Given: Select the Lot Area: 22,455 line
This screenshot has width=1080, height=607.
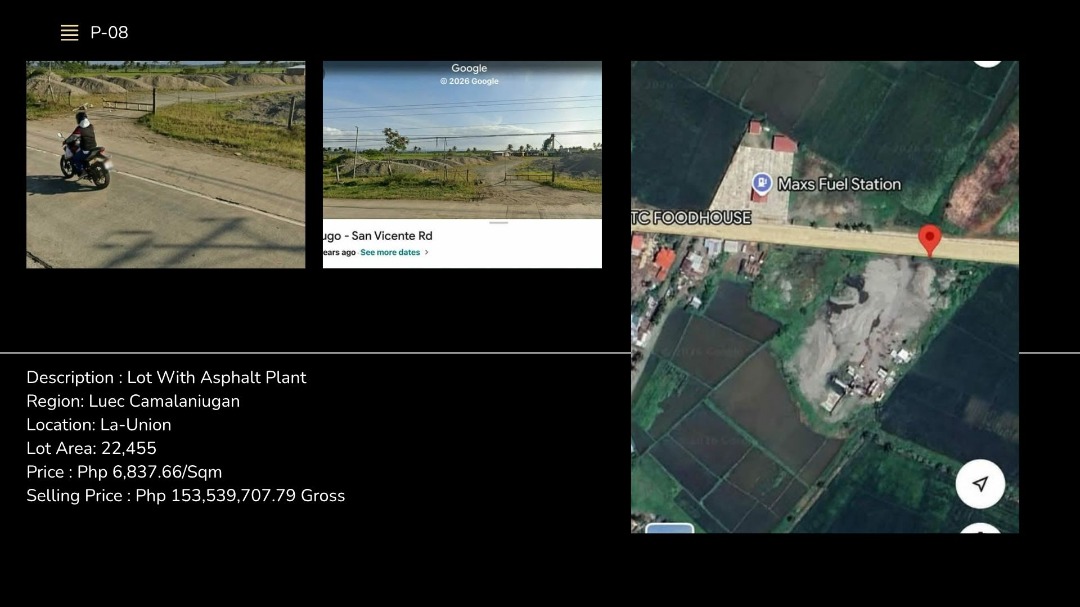Looking at the screenshot, I should click(91, 449).
